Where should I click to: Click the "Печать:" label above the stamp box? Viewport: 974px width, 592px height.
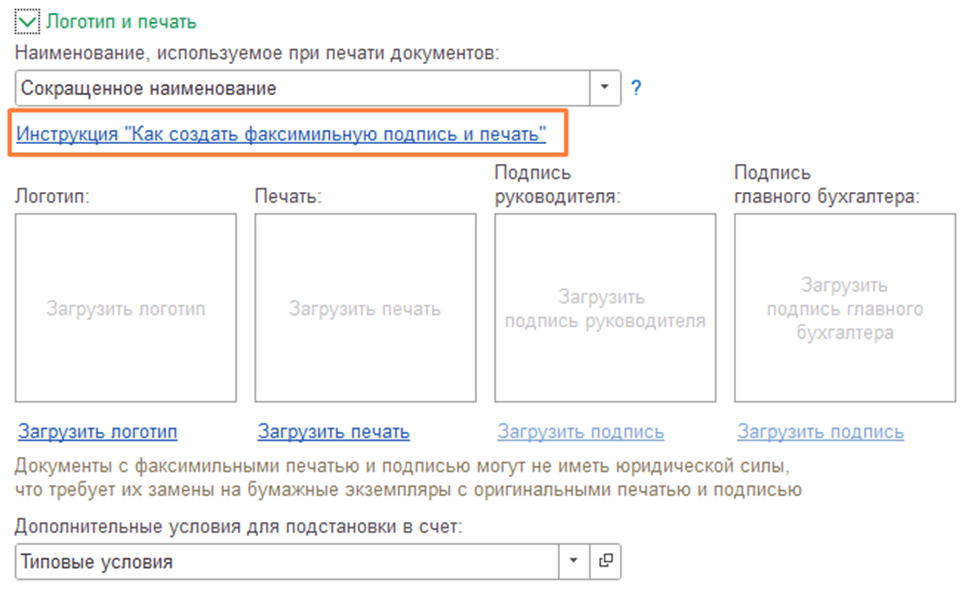click(288, 196)
